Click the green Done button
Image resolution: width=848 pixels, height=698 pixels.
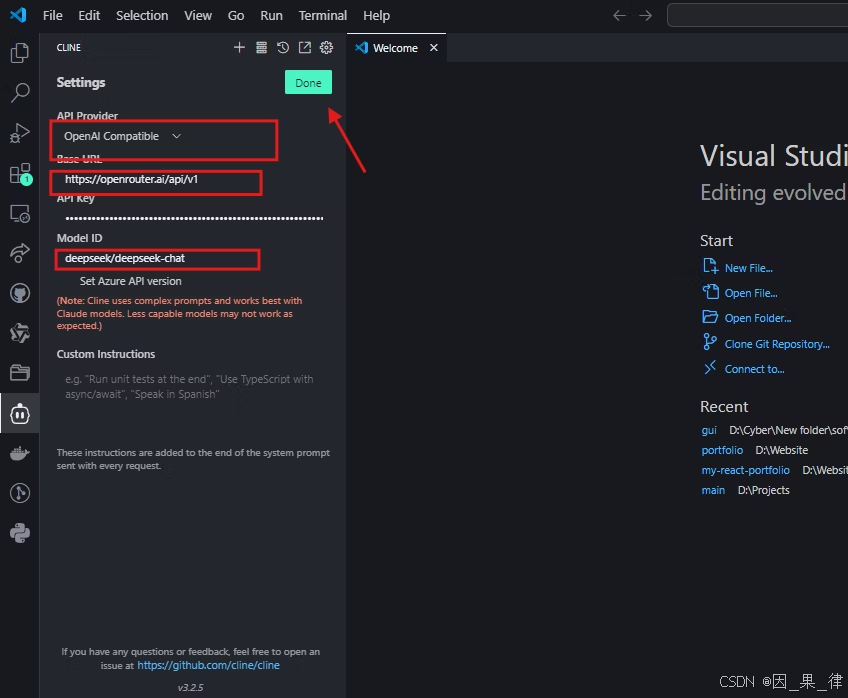tap(308, 82)
